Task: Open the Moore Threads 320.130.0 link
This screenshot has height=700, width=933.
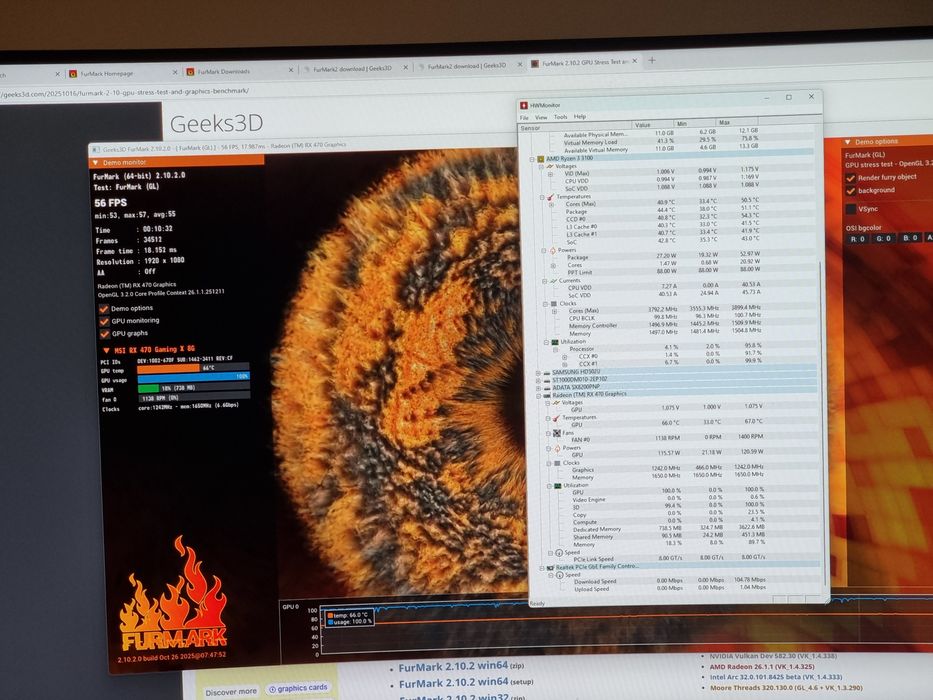Action: click(x=785, y=688)
